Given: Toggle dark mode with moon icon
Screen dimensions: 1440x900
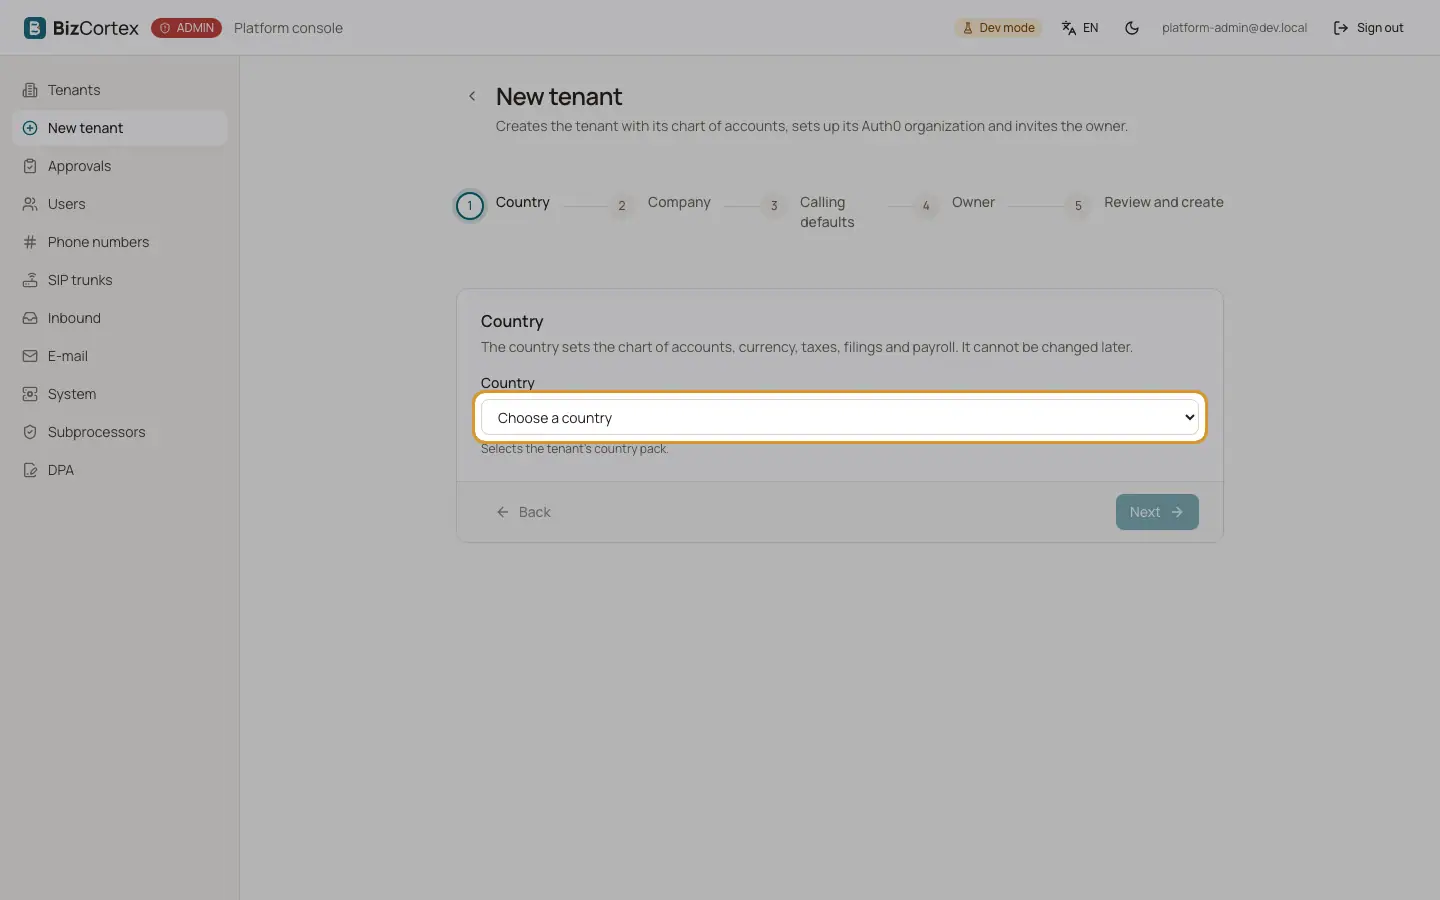Looking at the screenshot, I should click(1132, 28).
